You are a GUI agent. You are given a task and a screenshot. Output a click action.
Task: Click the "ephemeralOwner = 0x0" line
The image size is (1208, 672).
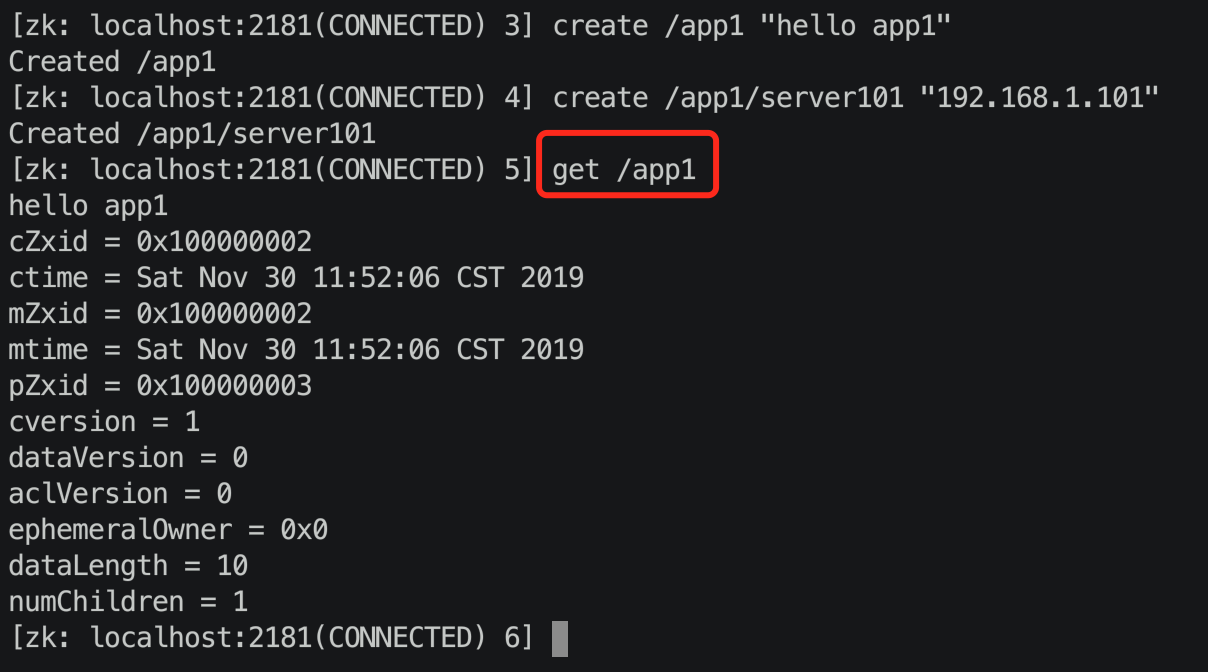(x=168, y=530)
